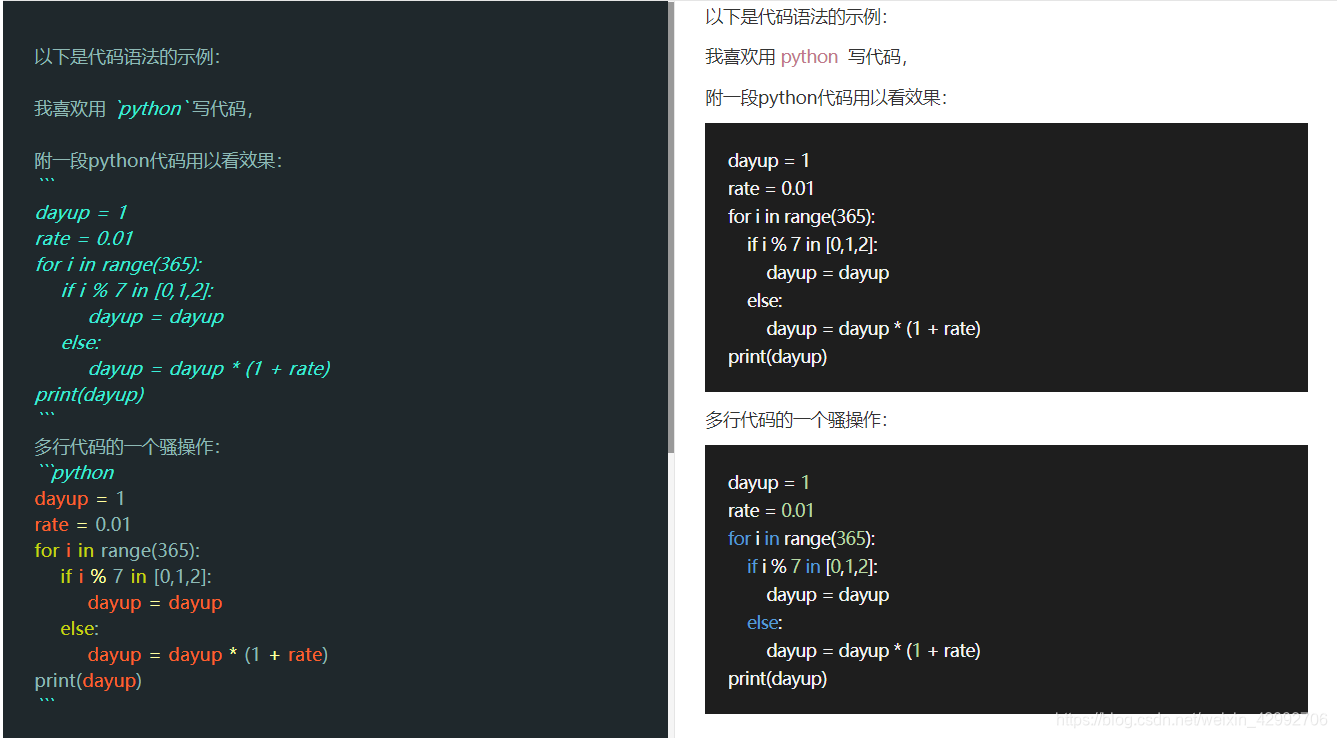Image resolution: width=1337 pixels, height=738 pixels.
Task: Click italic green 'dayup = dayup * (1 + rate)' line
Action: point(209,369)
